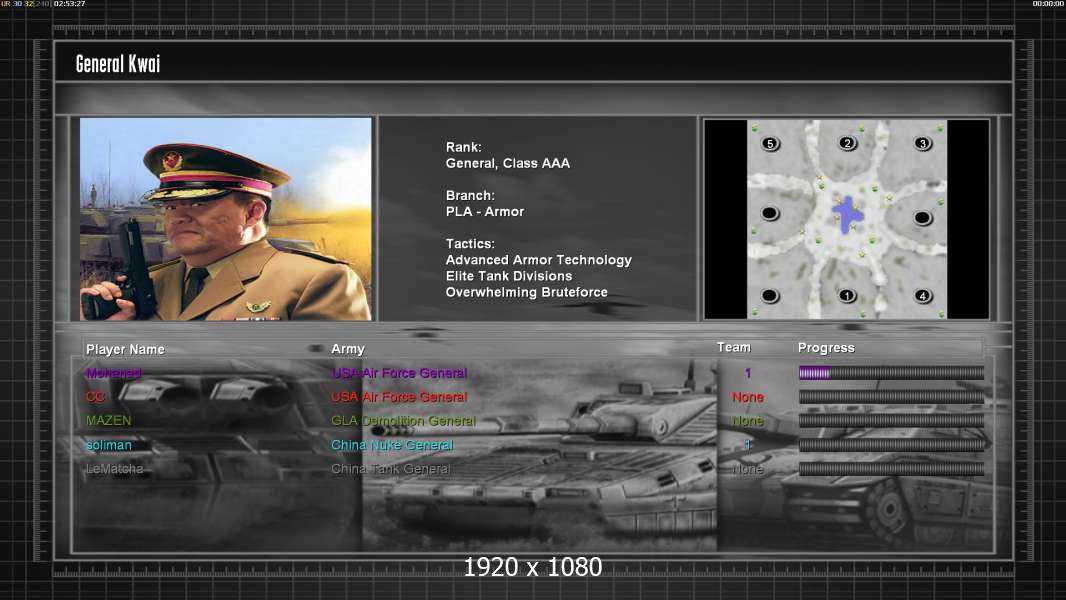Click the 'Army' column header
Screen dimensions: 1066x600
(x=348, y=349)
